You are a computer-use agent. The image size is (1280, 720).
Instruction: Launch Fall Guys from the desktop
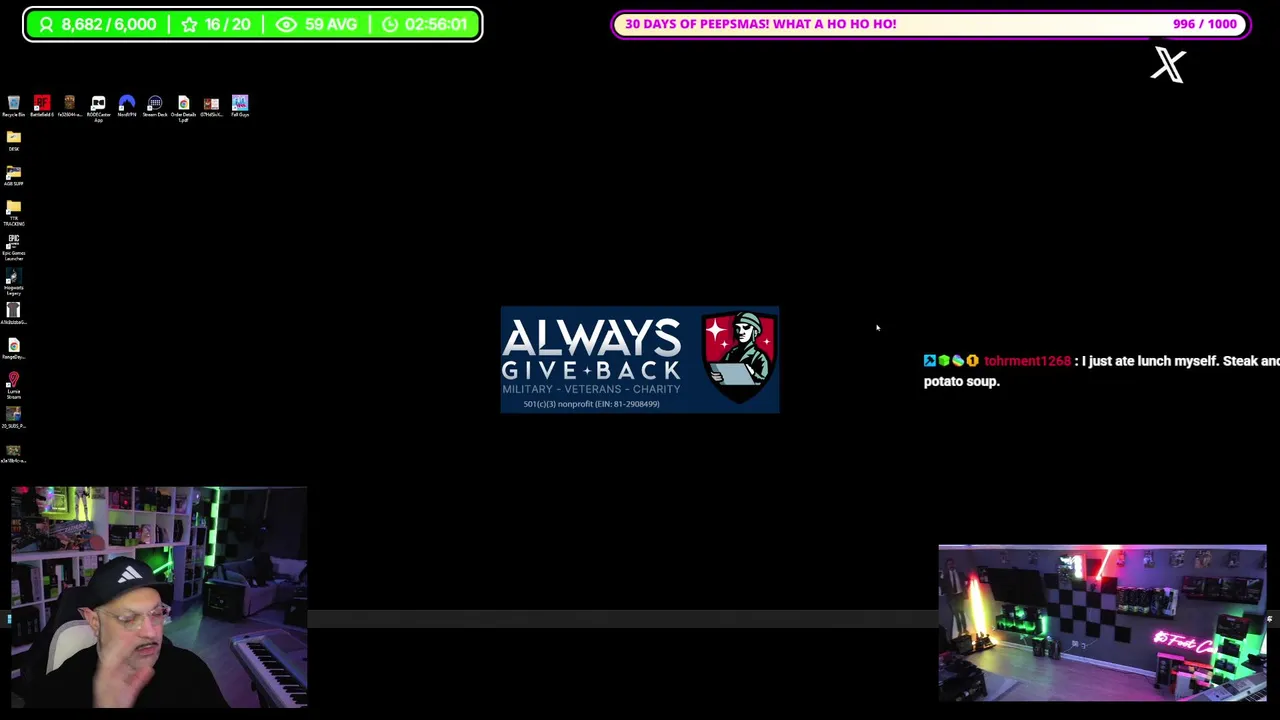pos(240,106)
